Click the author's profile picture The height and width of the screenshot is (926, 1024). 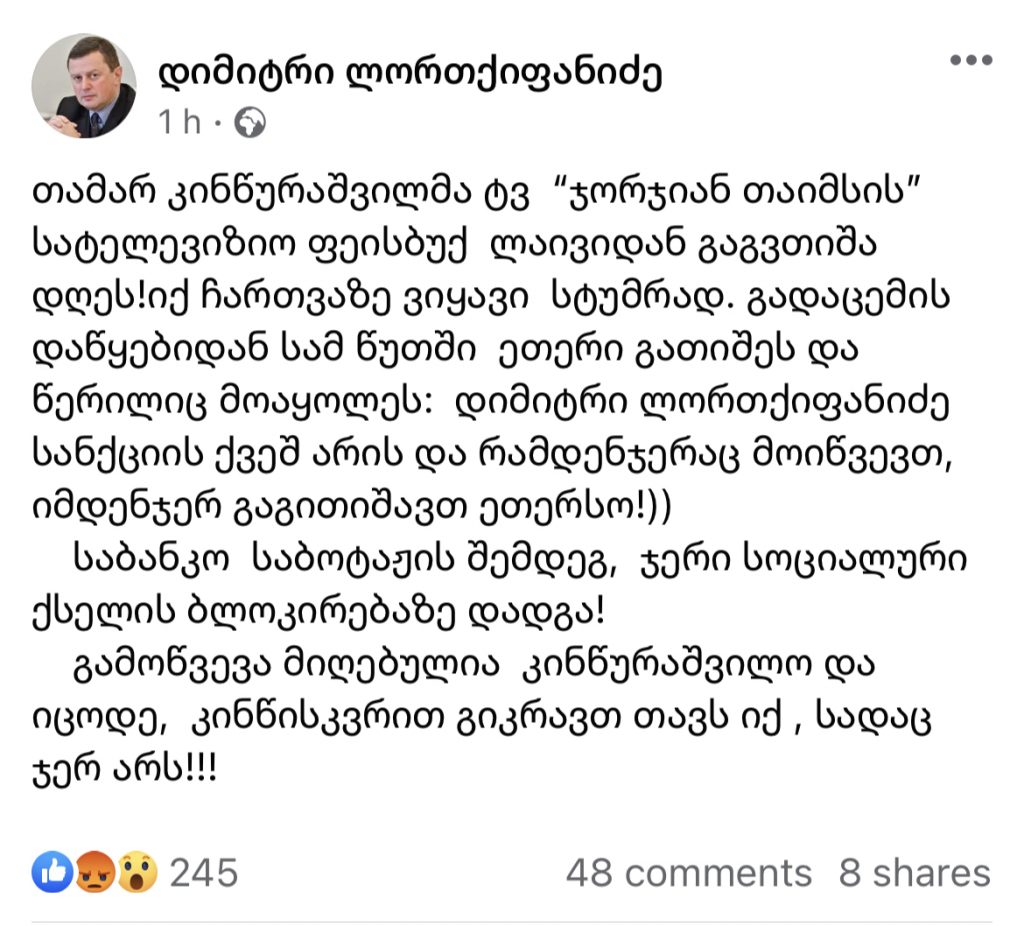click(84, 86)
